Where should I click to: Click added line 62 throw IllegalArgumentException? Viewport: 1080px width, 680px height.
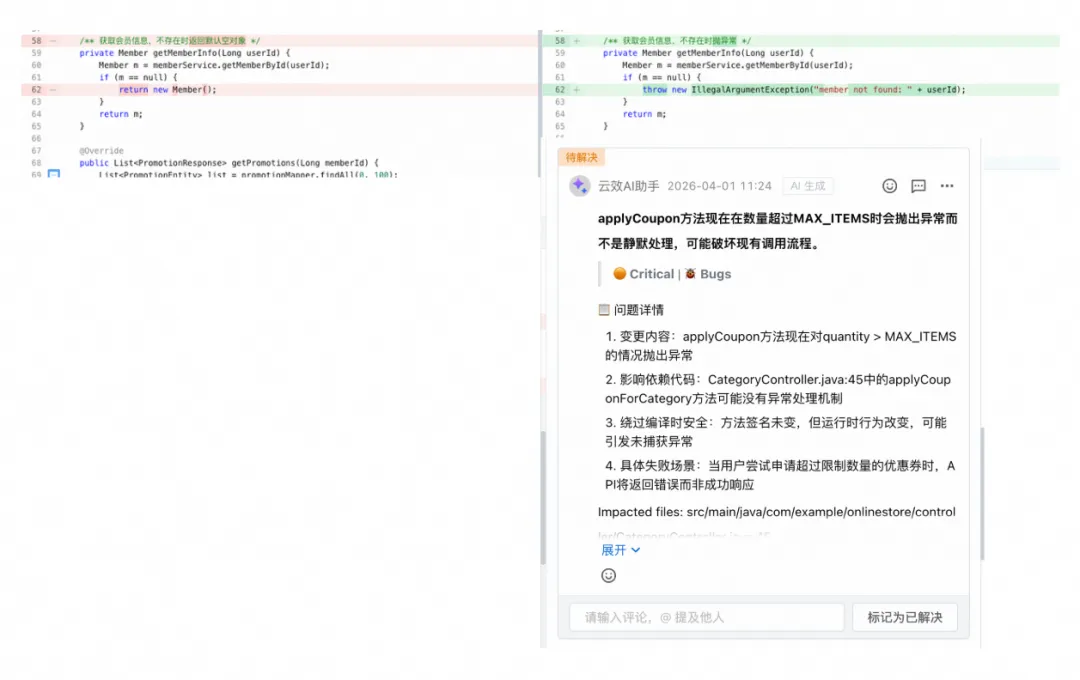803,90
